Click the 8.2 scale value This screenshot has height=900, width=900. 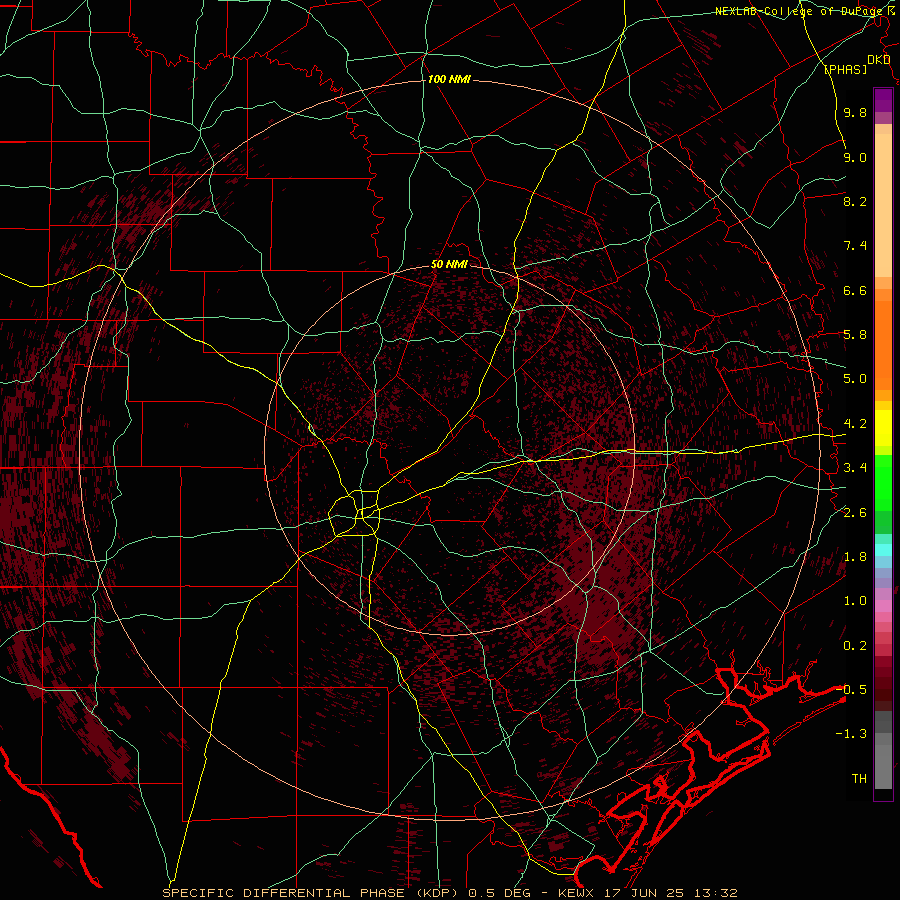[x=855, y=201]
